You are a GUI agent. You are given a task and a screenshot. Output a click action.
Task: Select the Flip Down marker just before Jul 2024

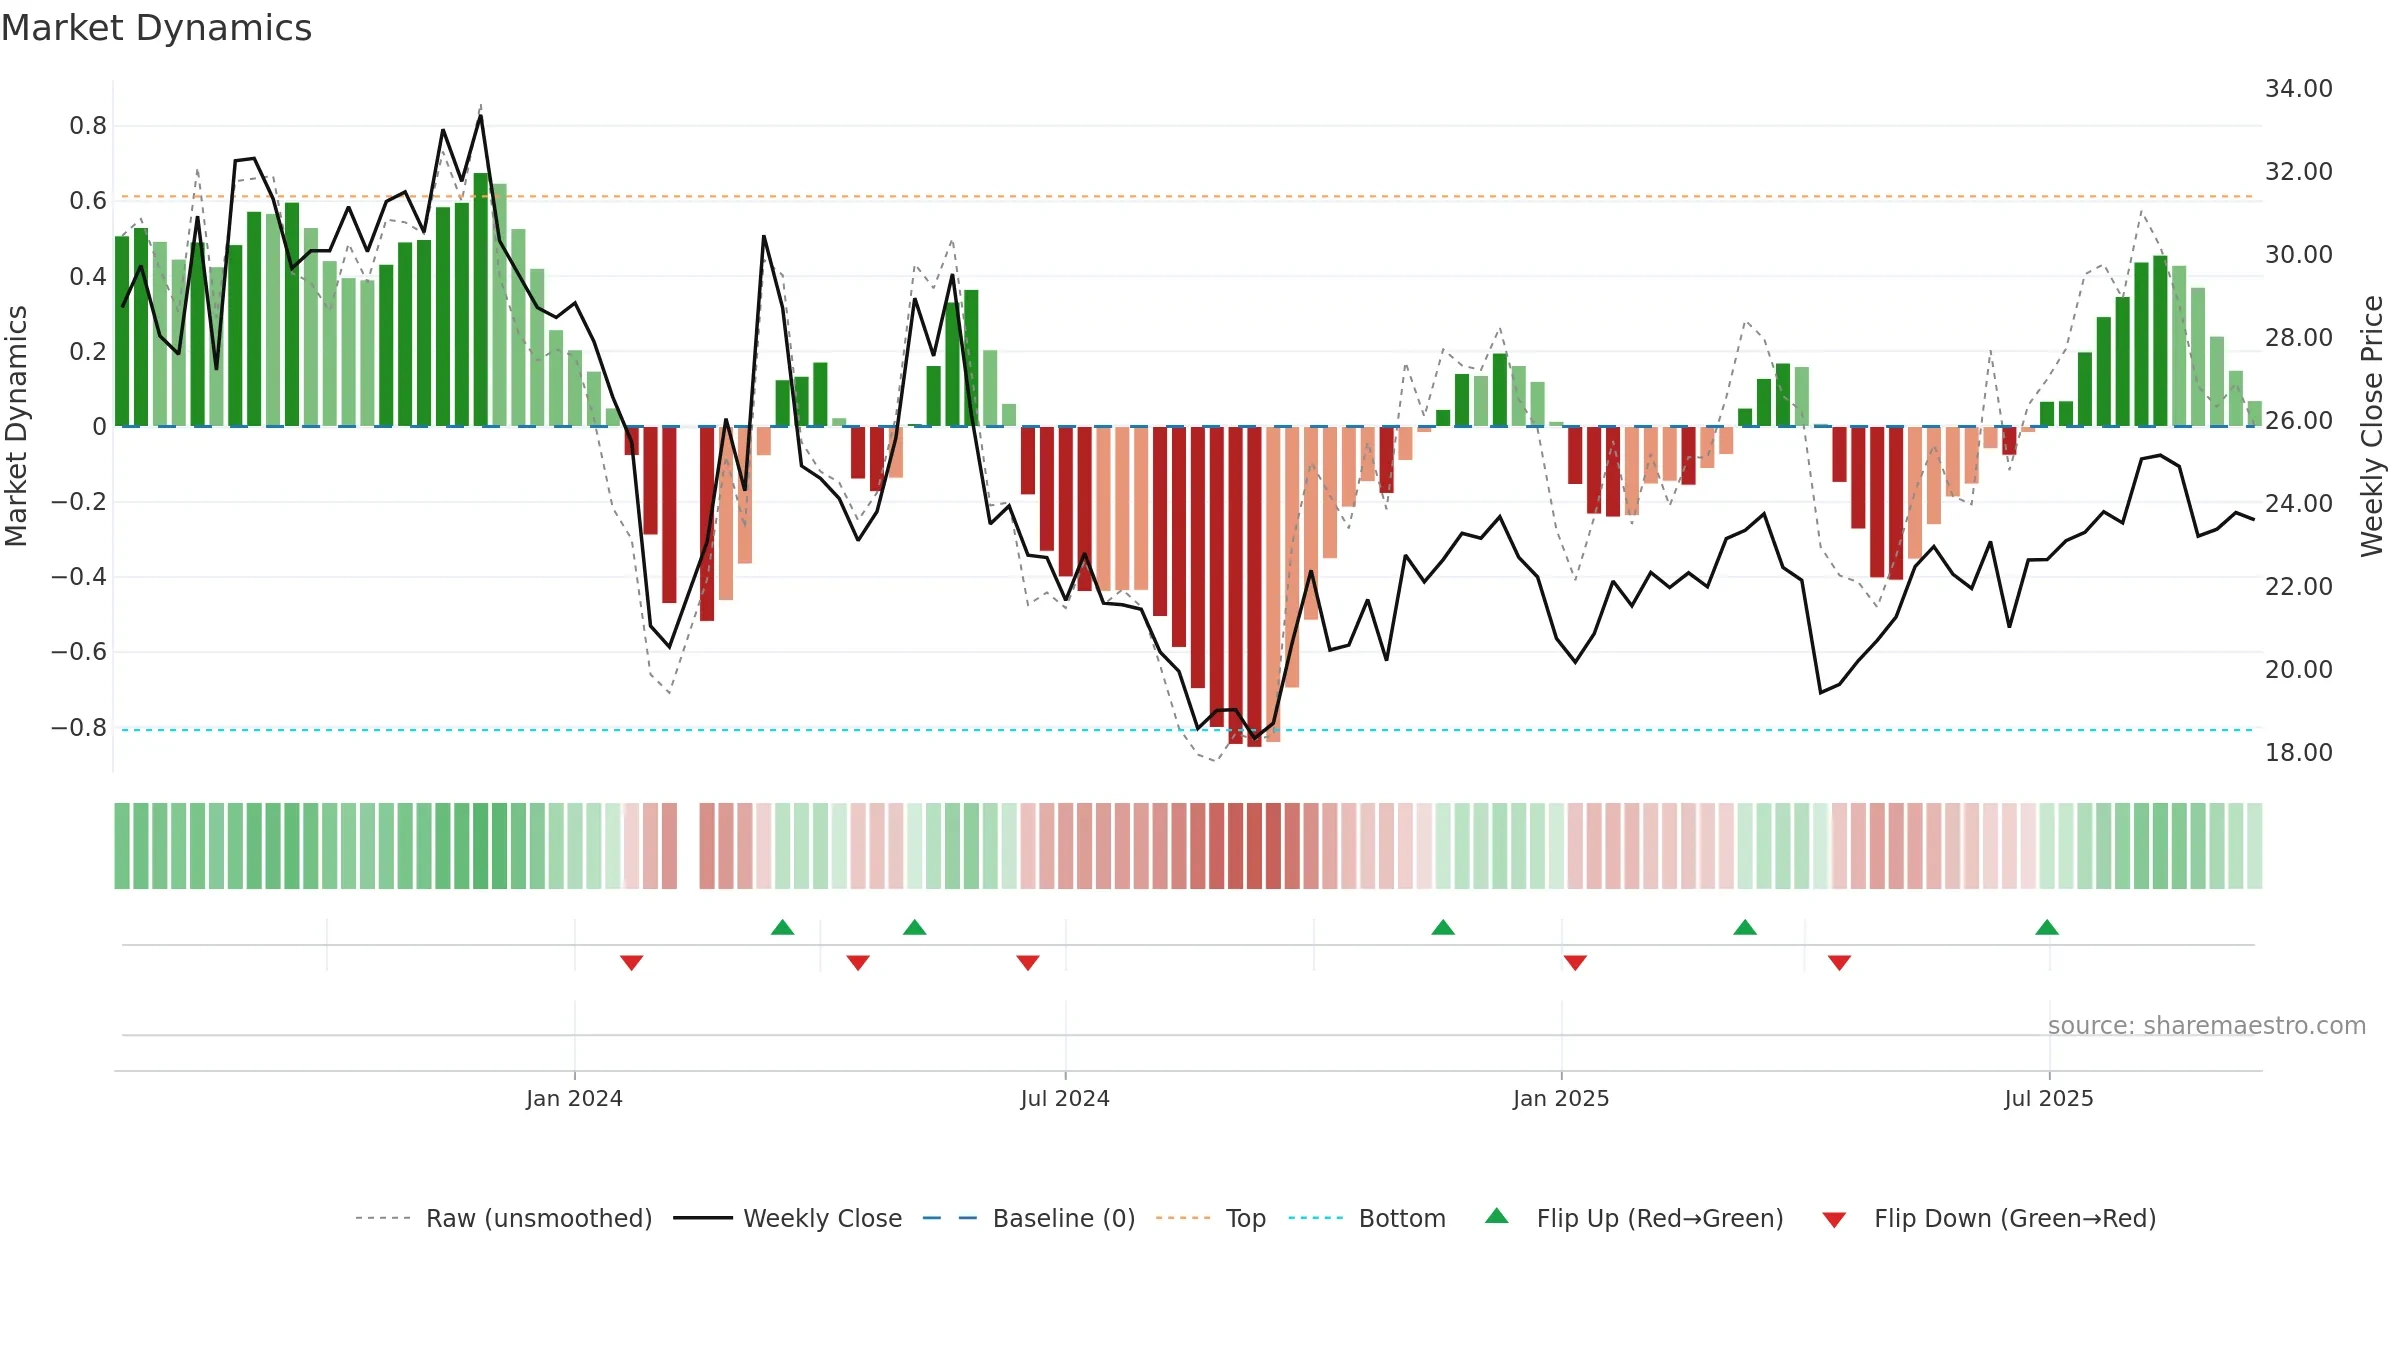[1028, 963]
